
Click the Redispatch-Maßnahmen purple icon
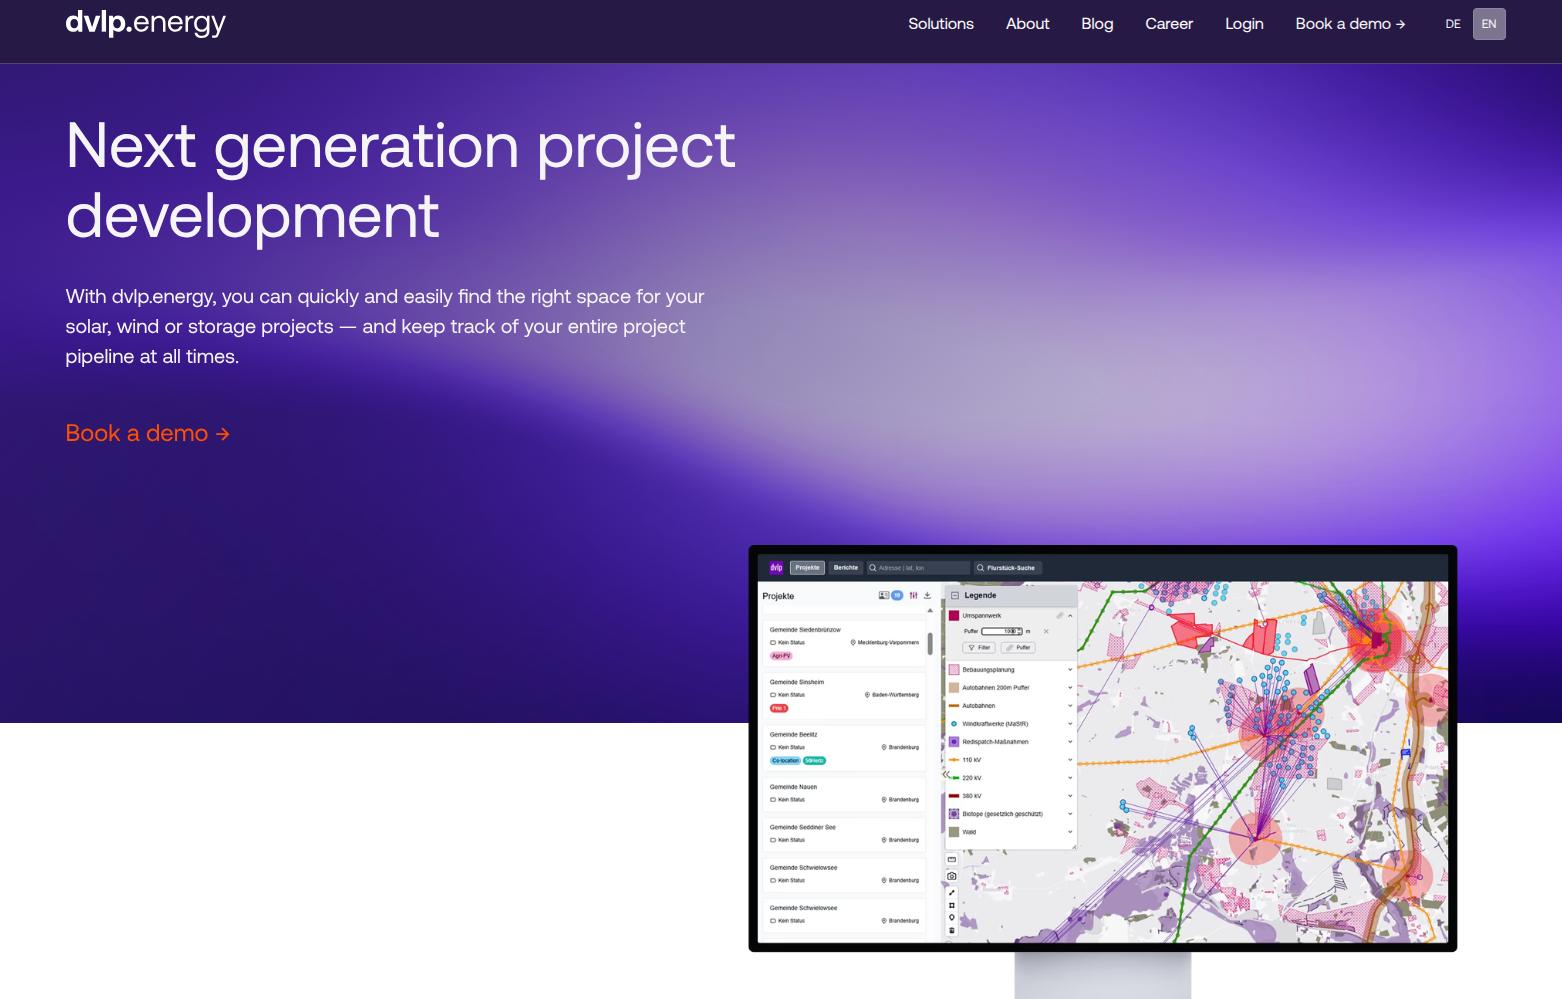pyautogui.click(x=954, y=742)
